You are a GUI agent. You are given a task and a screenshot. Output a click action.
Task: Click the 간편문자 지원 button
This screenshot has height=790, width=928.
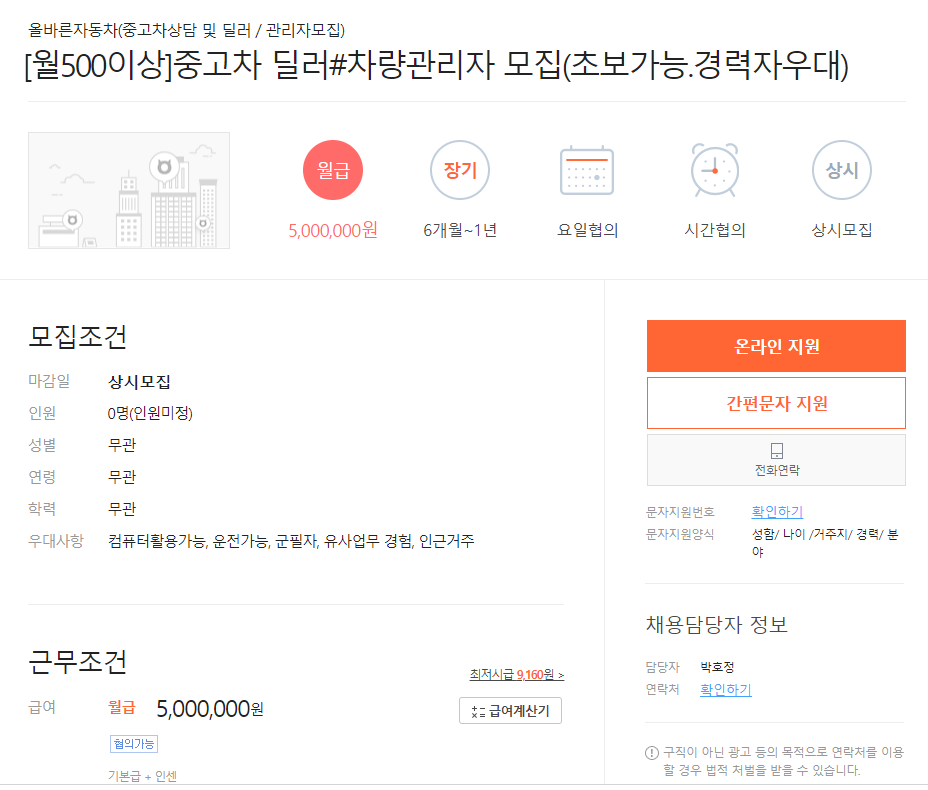click(776, 403)
